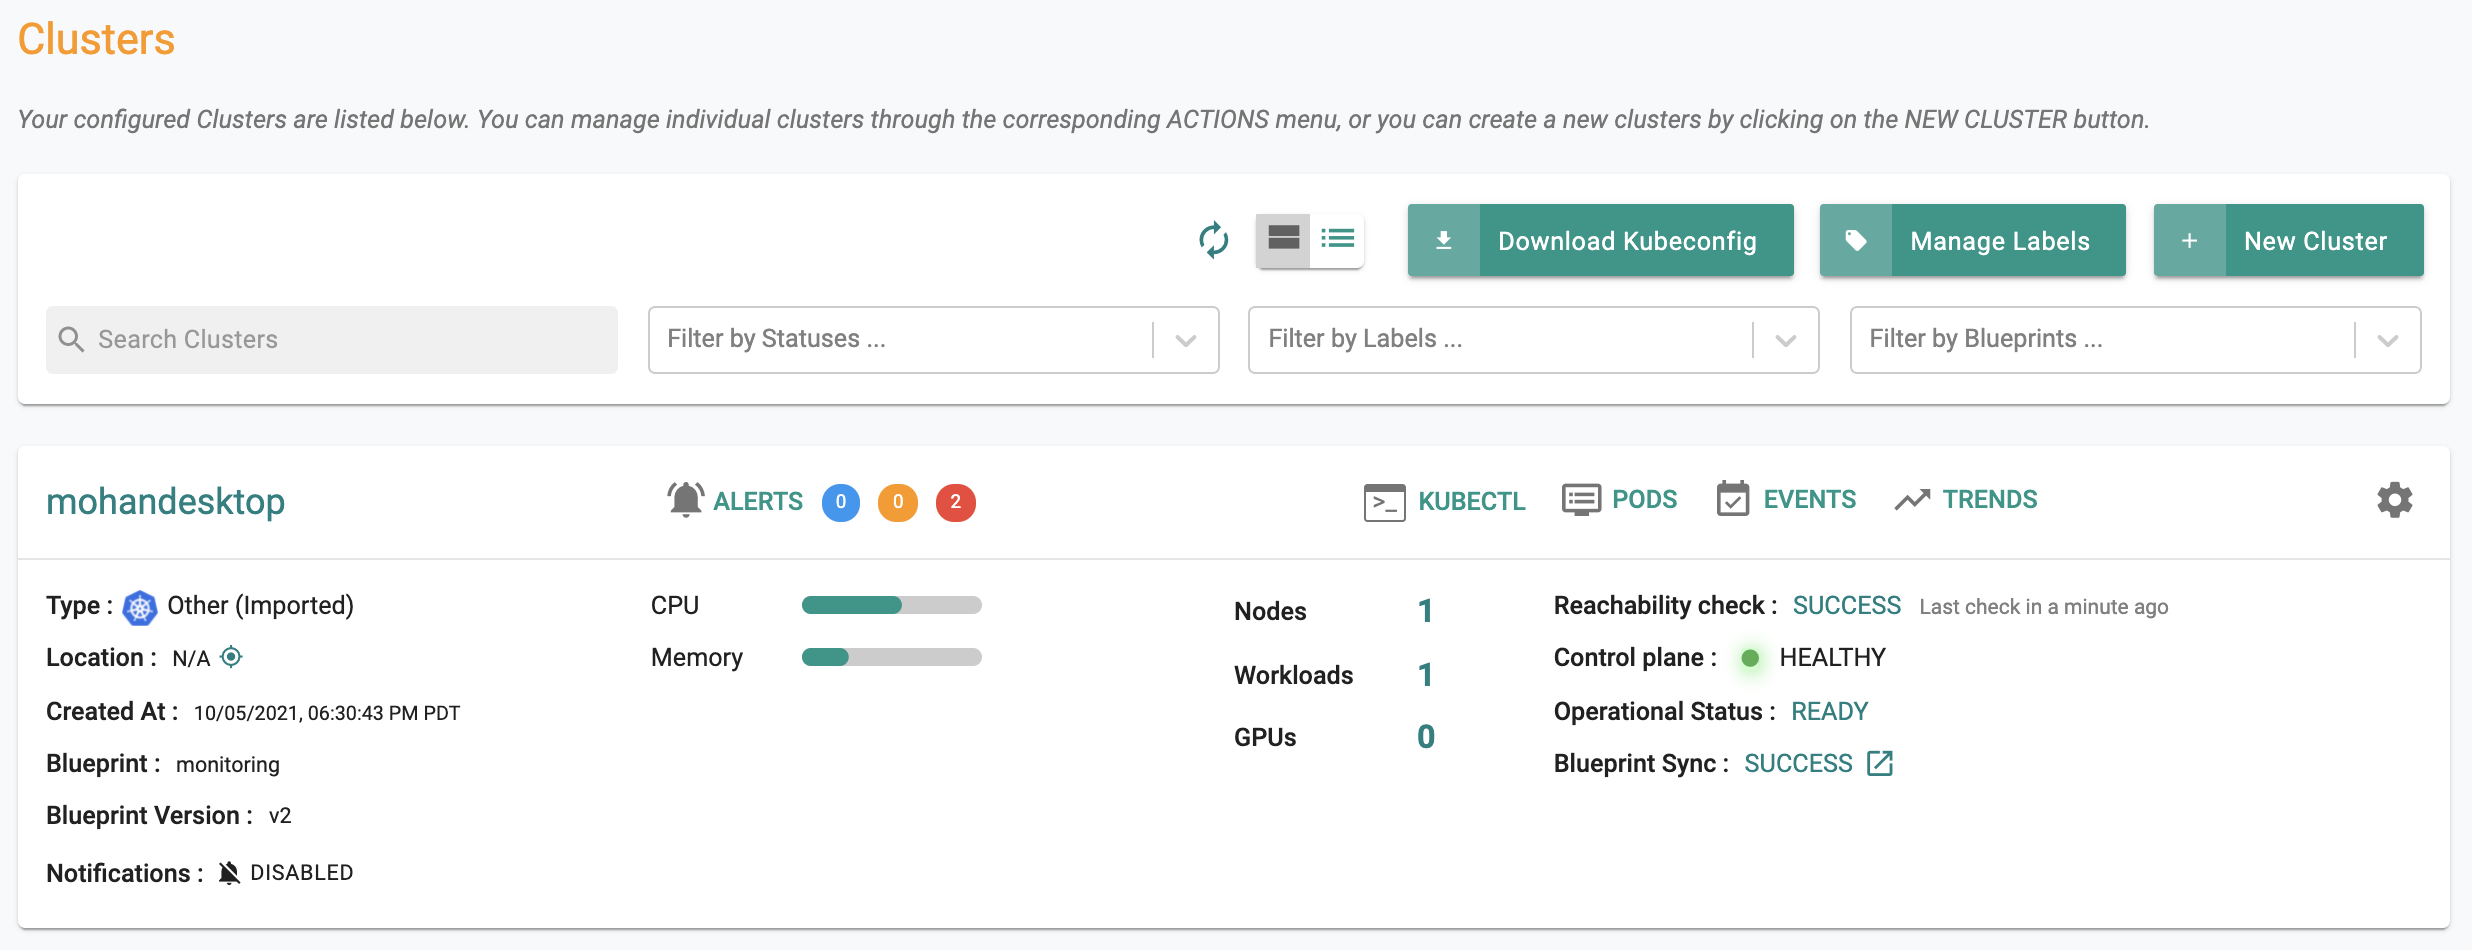Open the Filter by Statuses dropdown
The width and height of the screenshot is (2472, 950).
point(933,340)
